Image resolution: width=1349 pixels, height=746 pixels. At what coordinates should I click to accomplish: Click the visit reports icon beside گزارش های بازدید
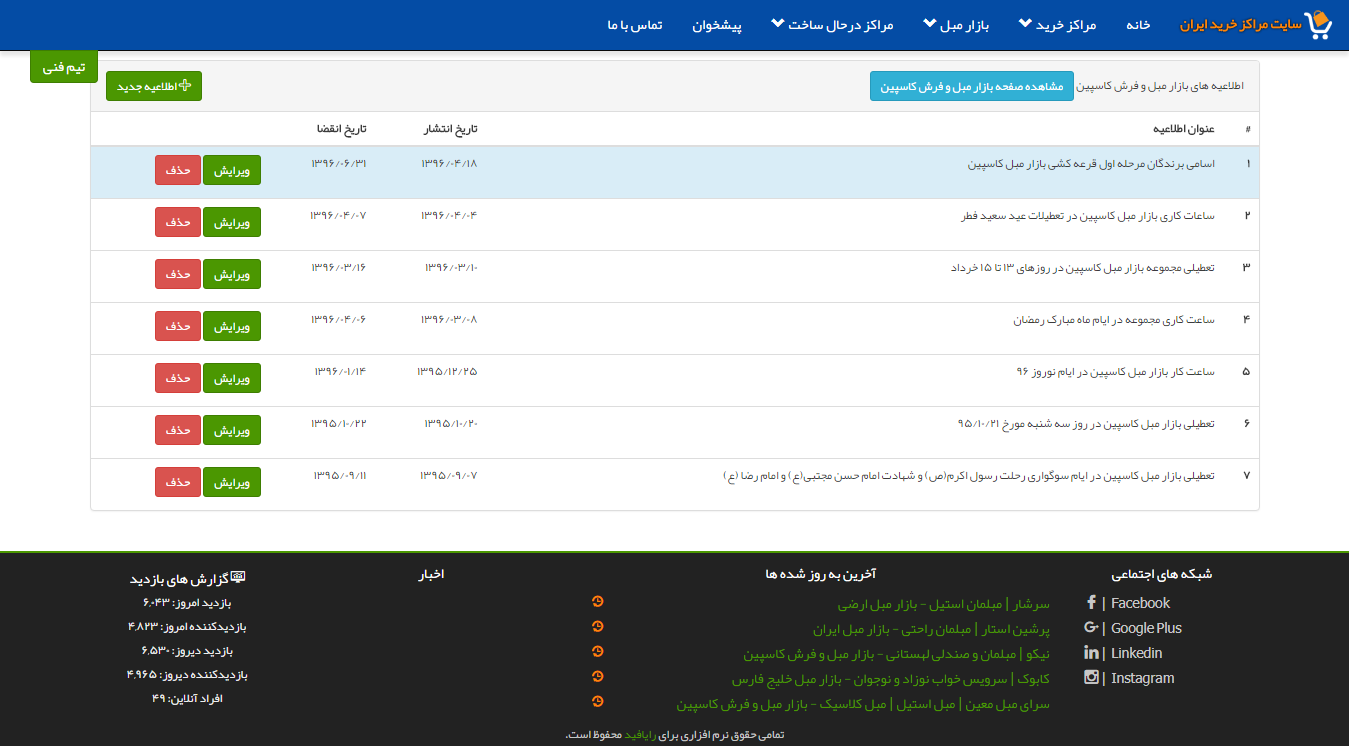(238, 578)
